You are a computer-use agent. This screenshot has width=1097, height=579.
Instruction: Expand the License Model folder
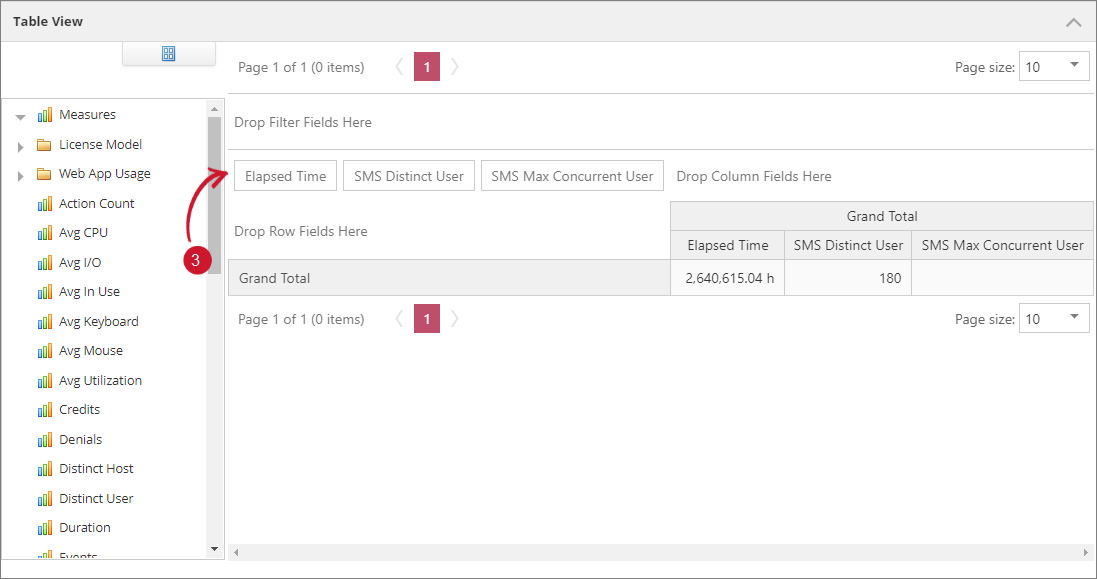[x=20, y=146]
